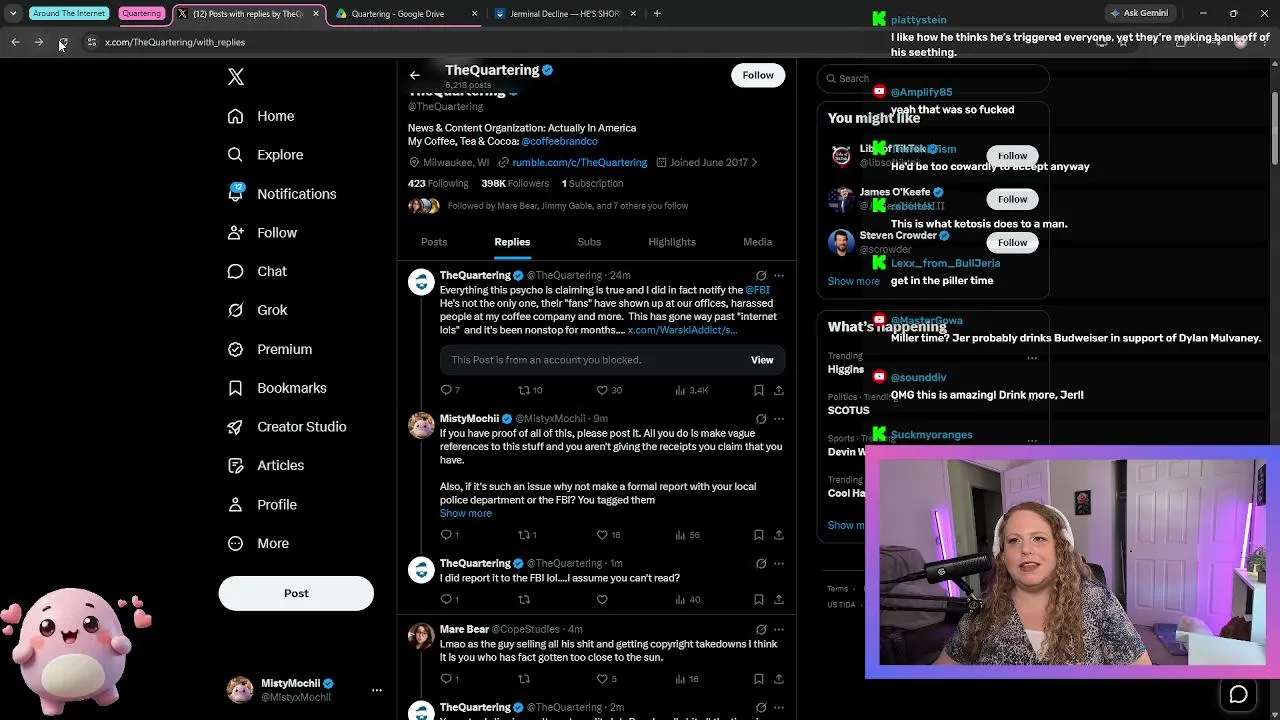Open MistyMochii account switcher menu
The height and width of the screenshot is (720, 1280).
(x=377, y=690)
